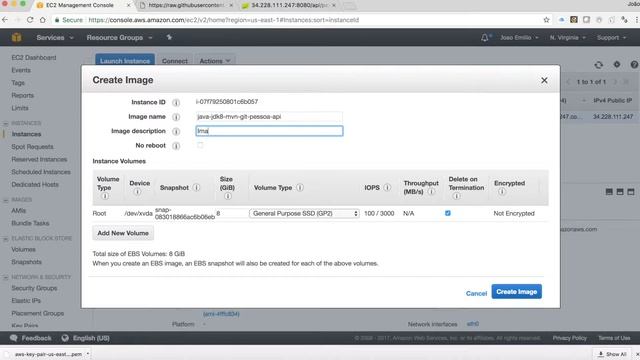Reload the page with browser refresh icon

coord(30,20)
